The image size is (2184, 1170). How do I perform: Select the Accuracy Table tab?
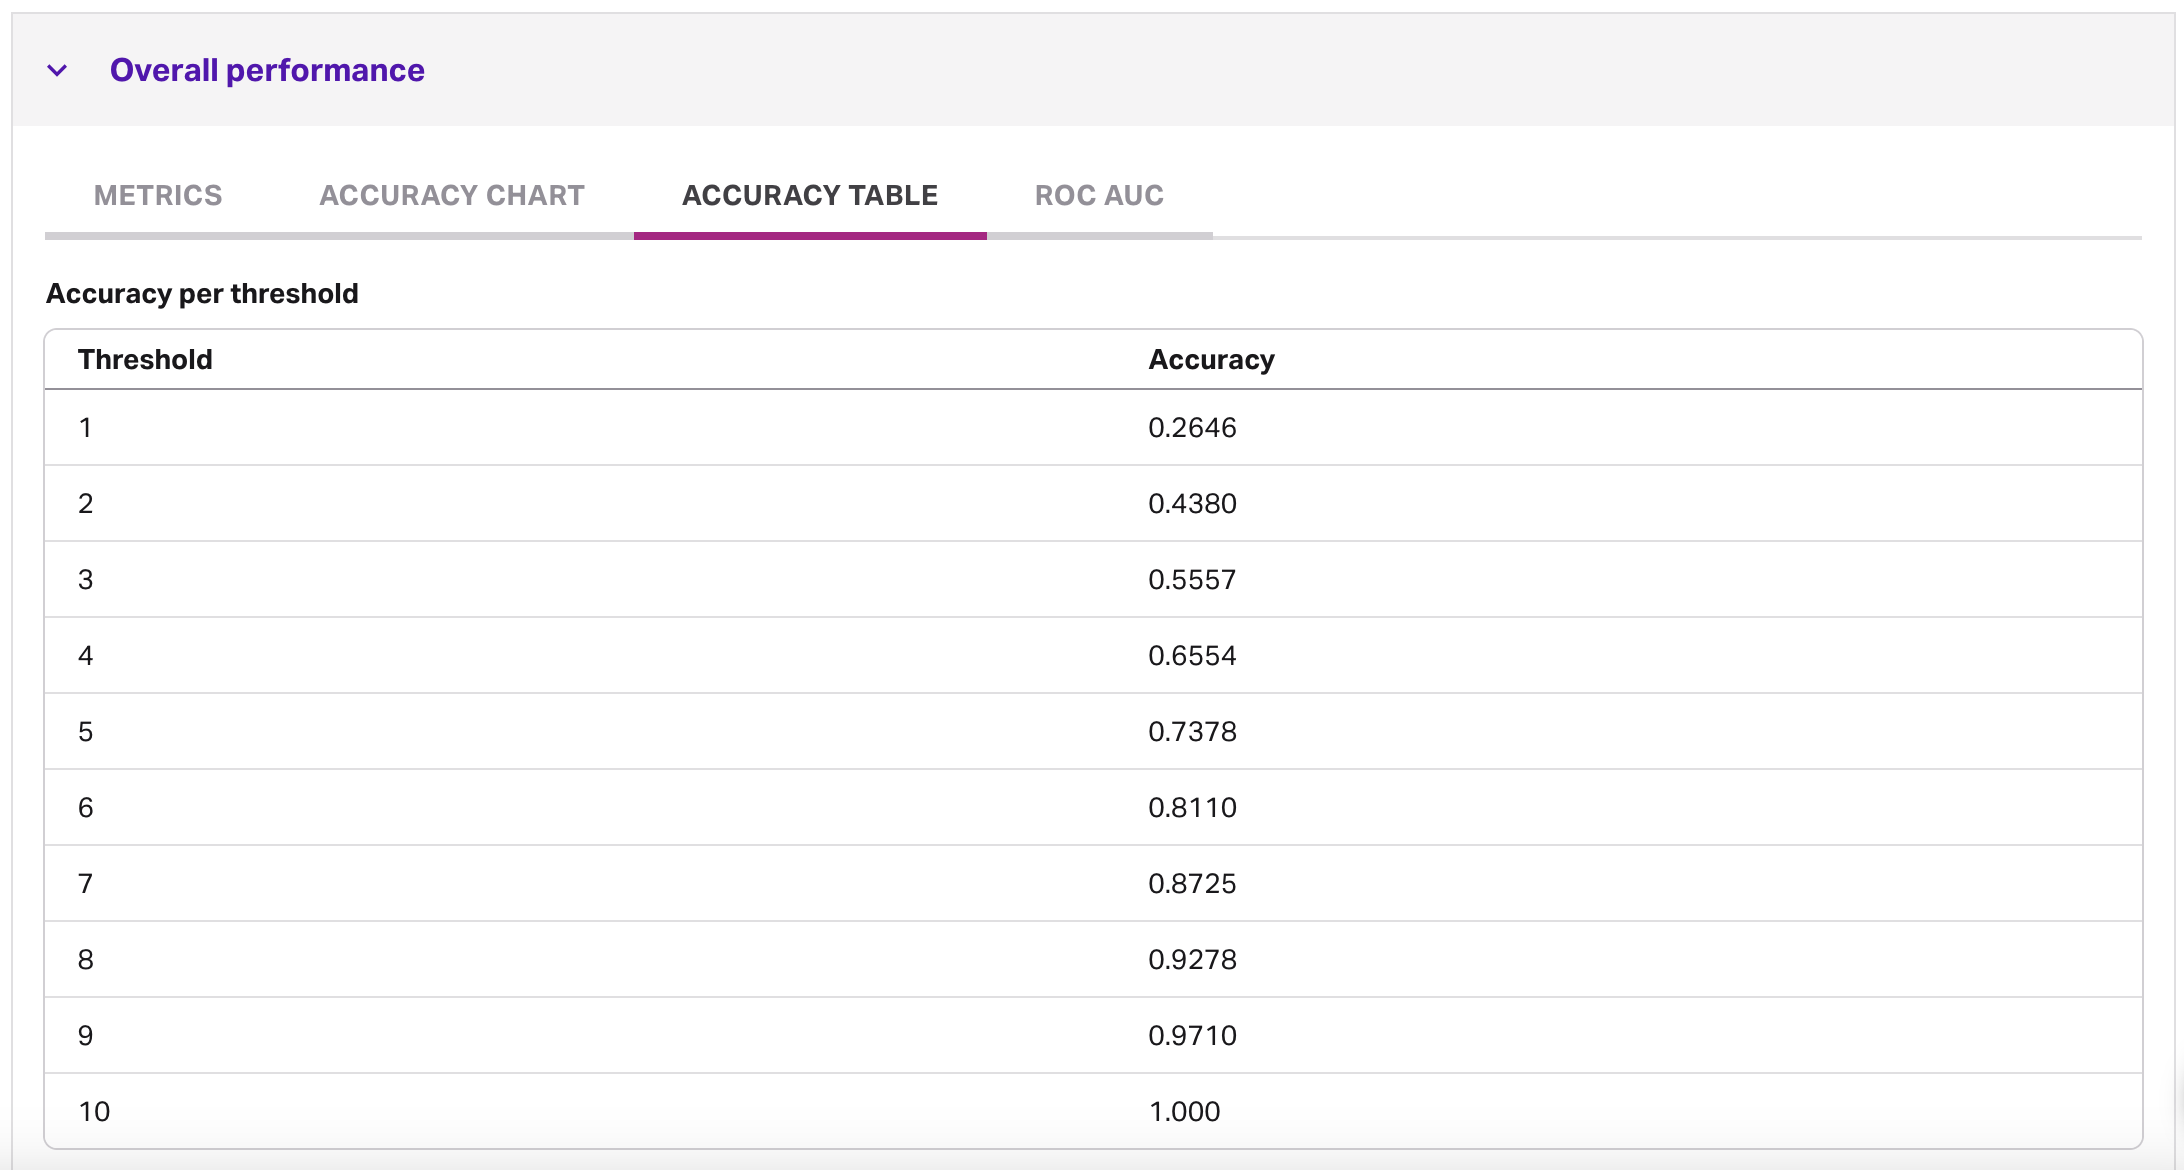pos(809,195)
